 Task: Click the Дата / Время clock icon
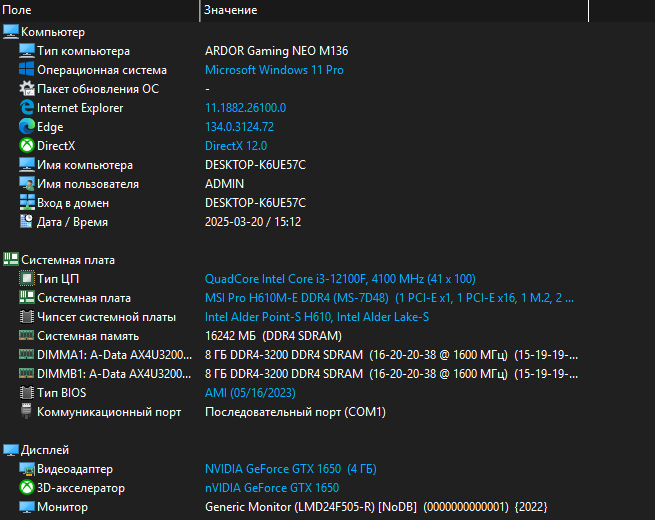pos(27,221)
